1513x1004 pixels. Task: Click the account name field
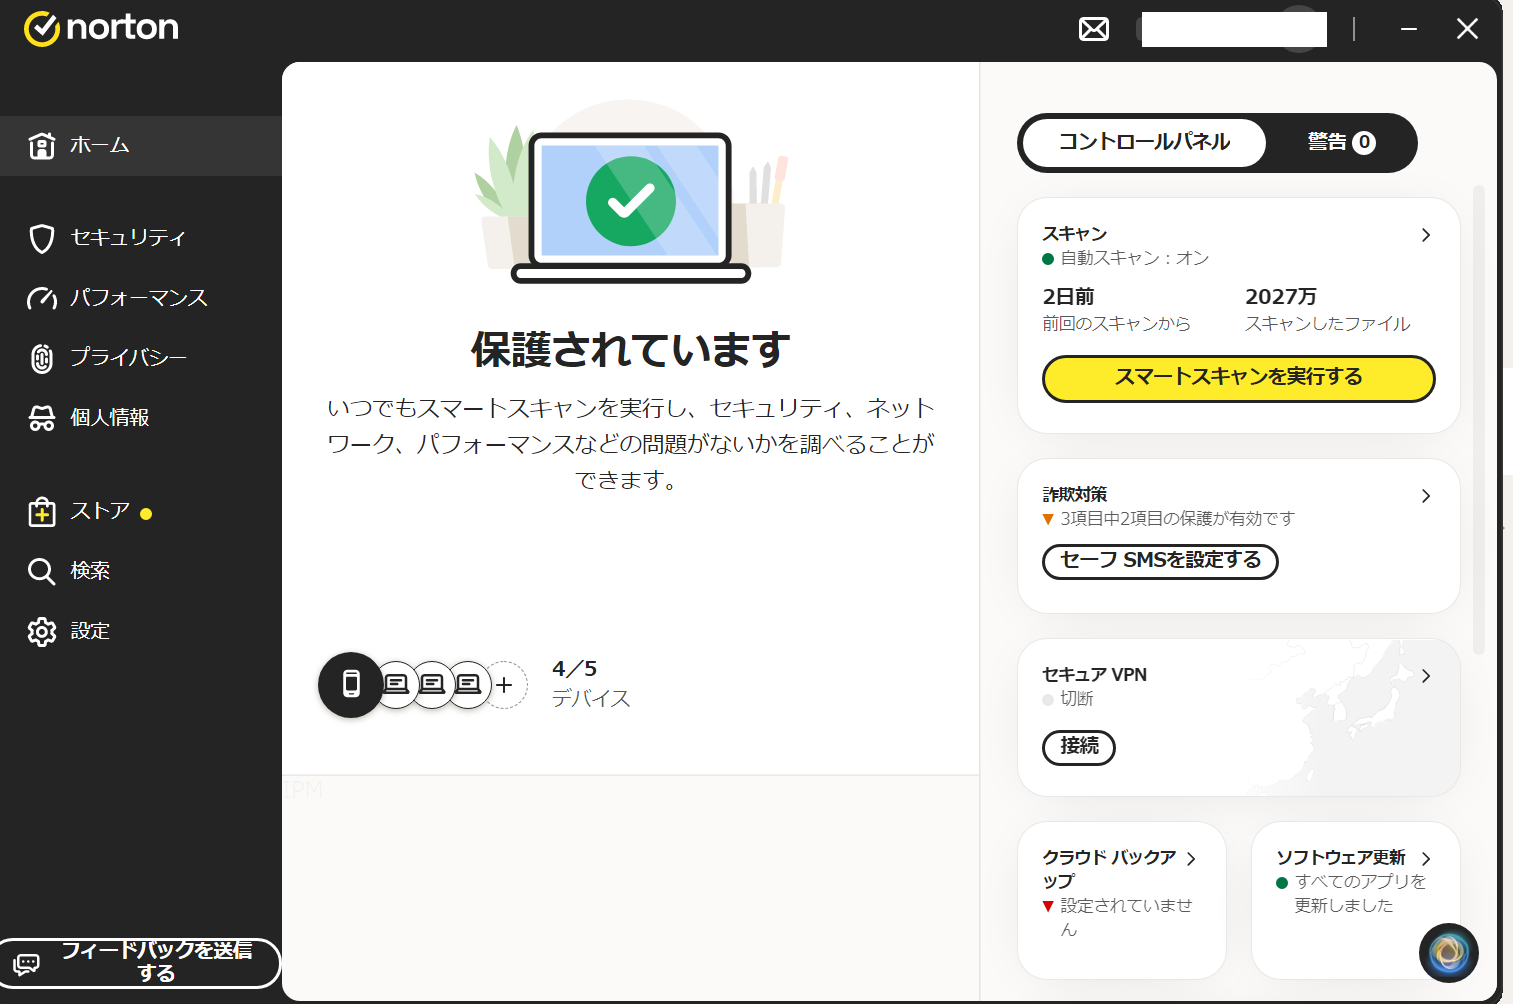click(1234, 29)
